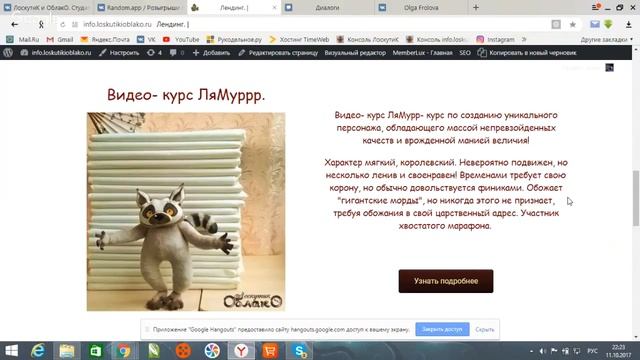Open MemberLux - Главная menu
640x360 pixels.
(x=422, y=53)
